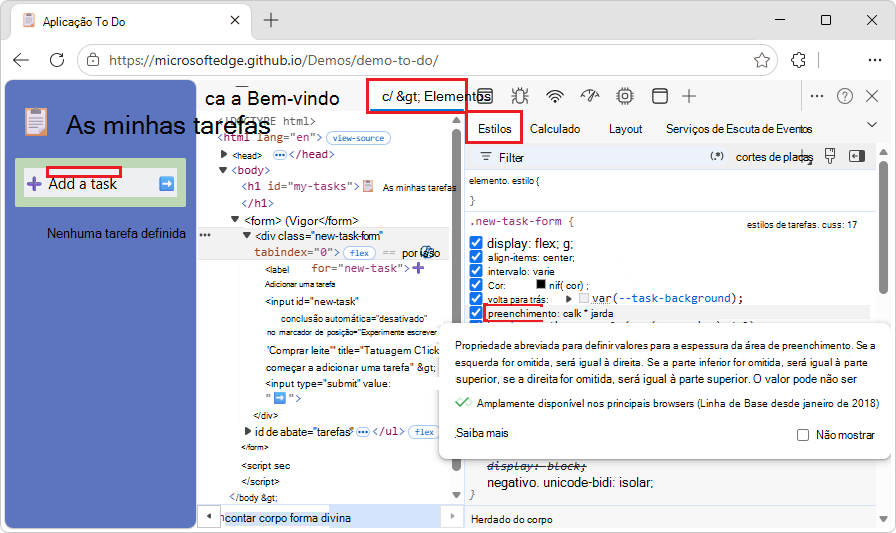This screenshot has width=896, height=533.
Task: Click the favorites star in the address bar
Action: (762, 60)
